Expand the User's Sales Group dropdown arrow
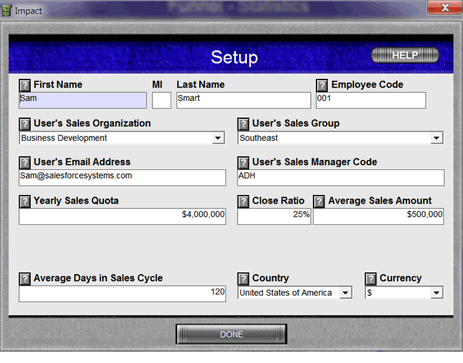 436,138
